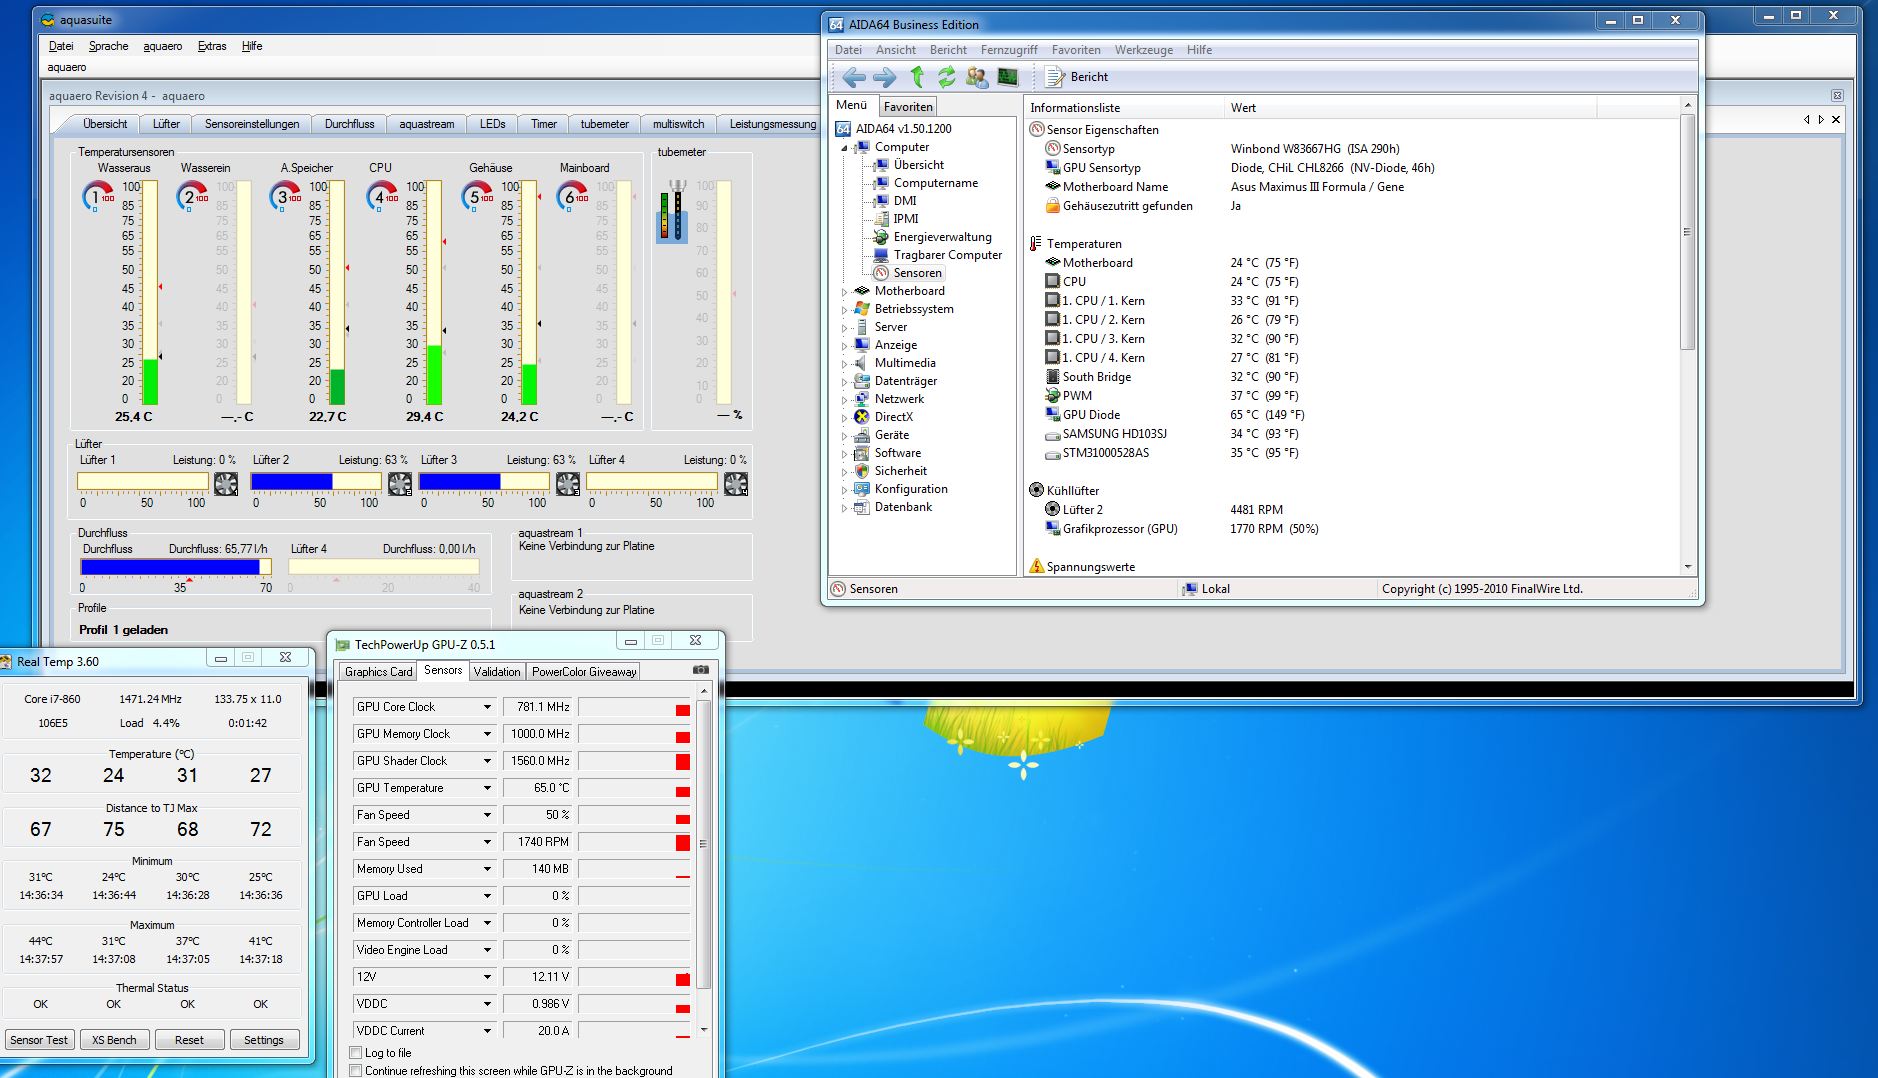Image resolution: width=1878 pixels, height=1078 pixels.
Task: Collapse the Computer tree node
Action: 844,148
